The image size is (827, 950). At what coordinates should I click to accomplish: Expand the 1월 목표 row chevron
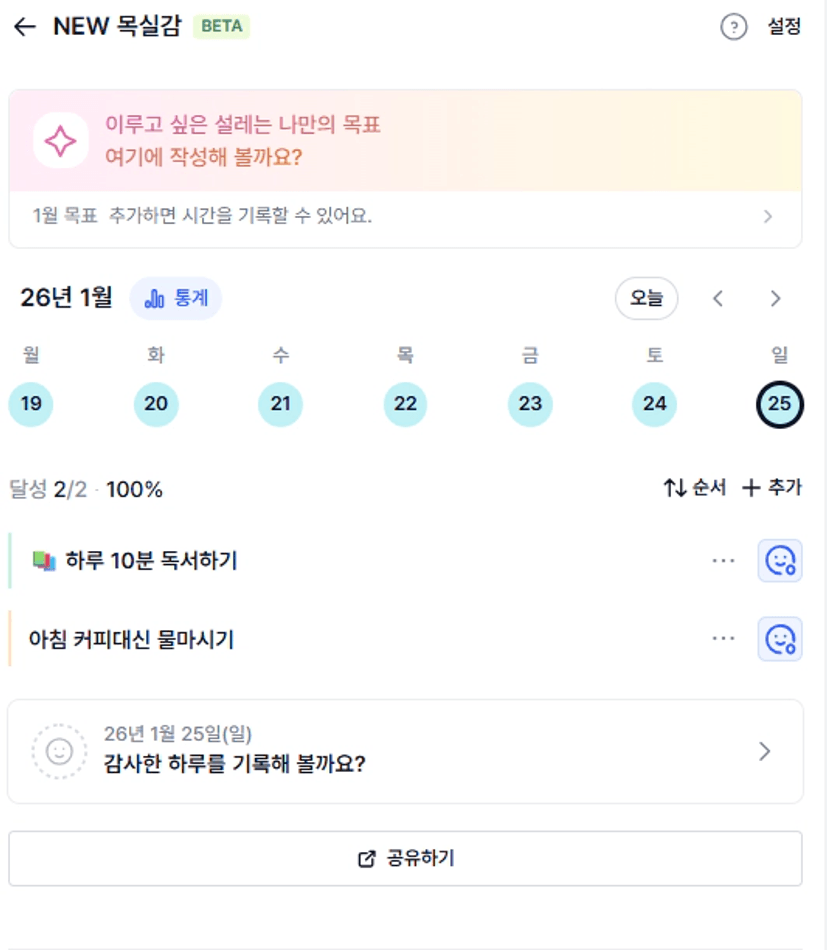[x=767, y=216]
